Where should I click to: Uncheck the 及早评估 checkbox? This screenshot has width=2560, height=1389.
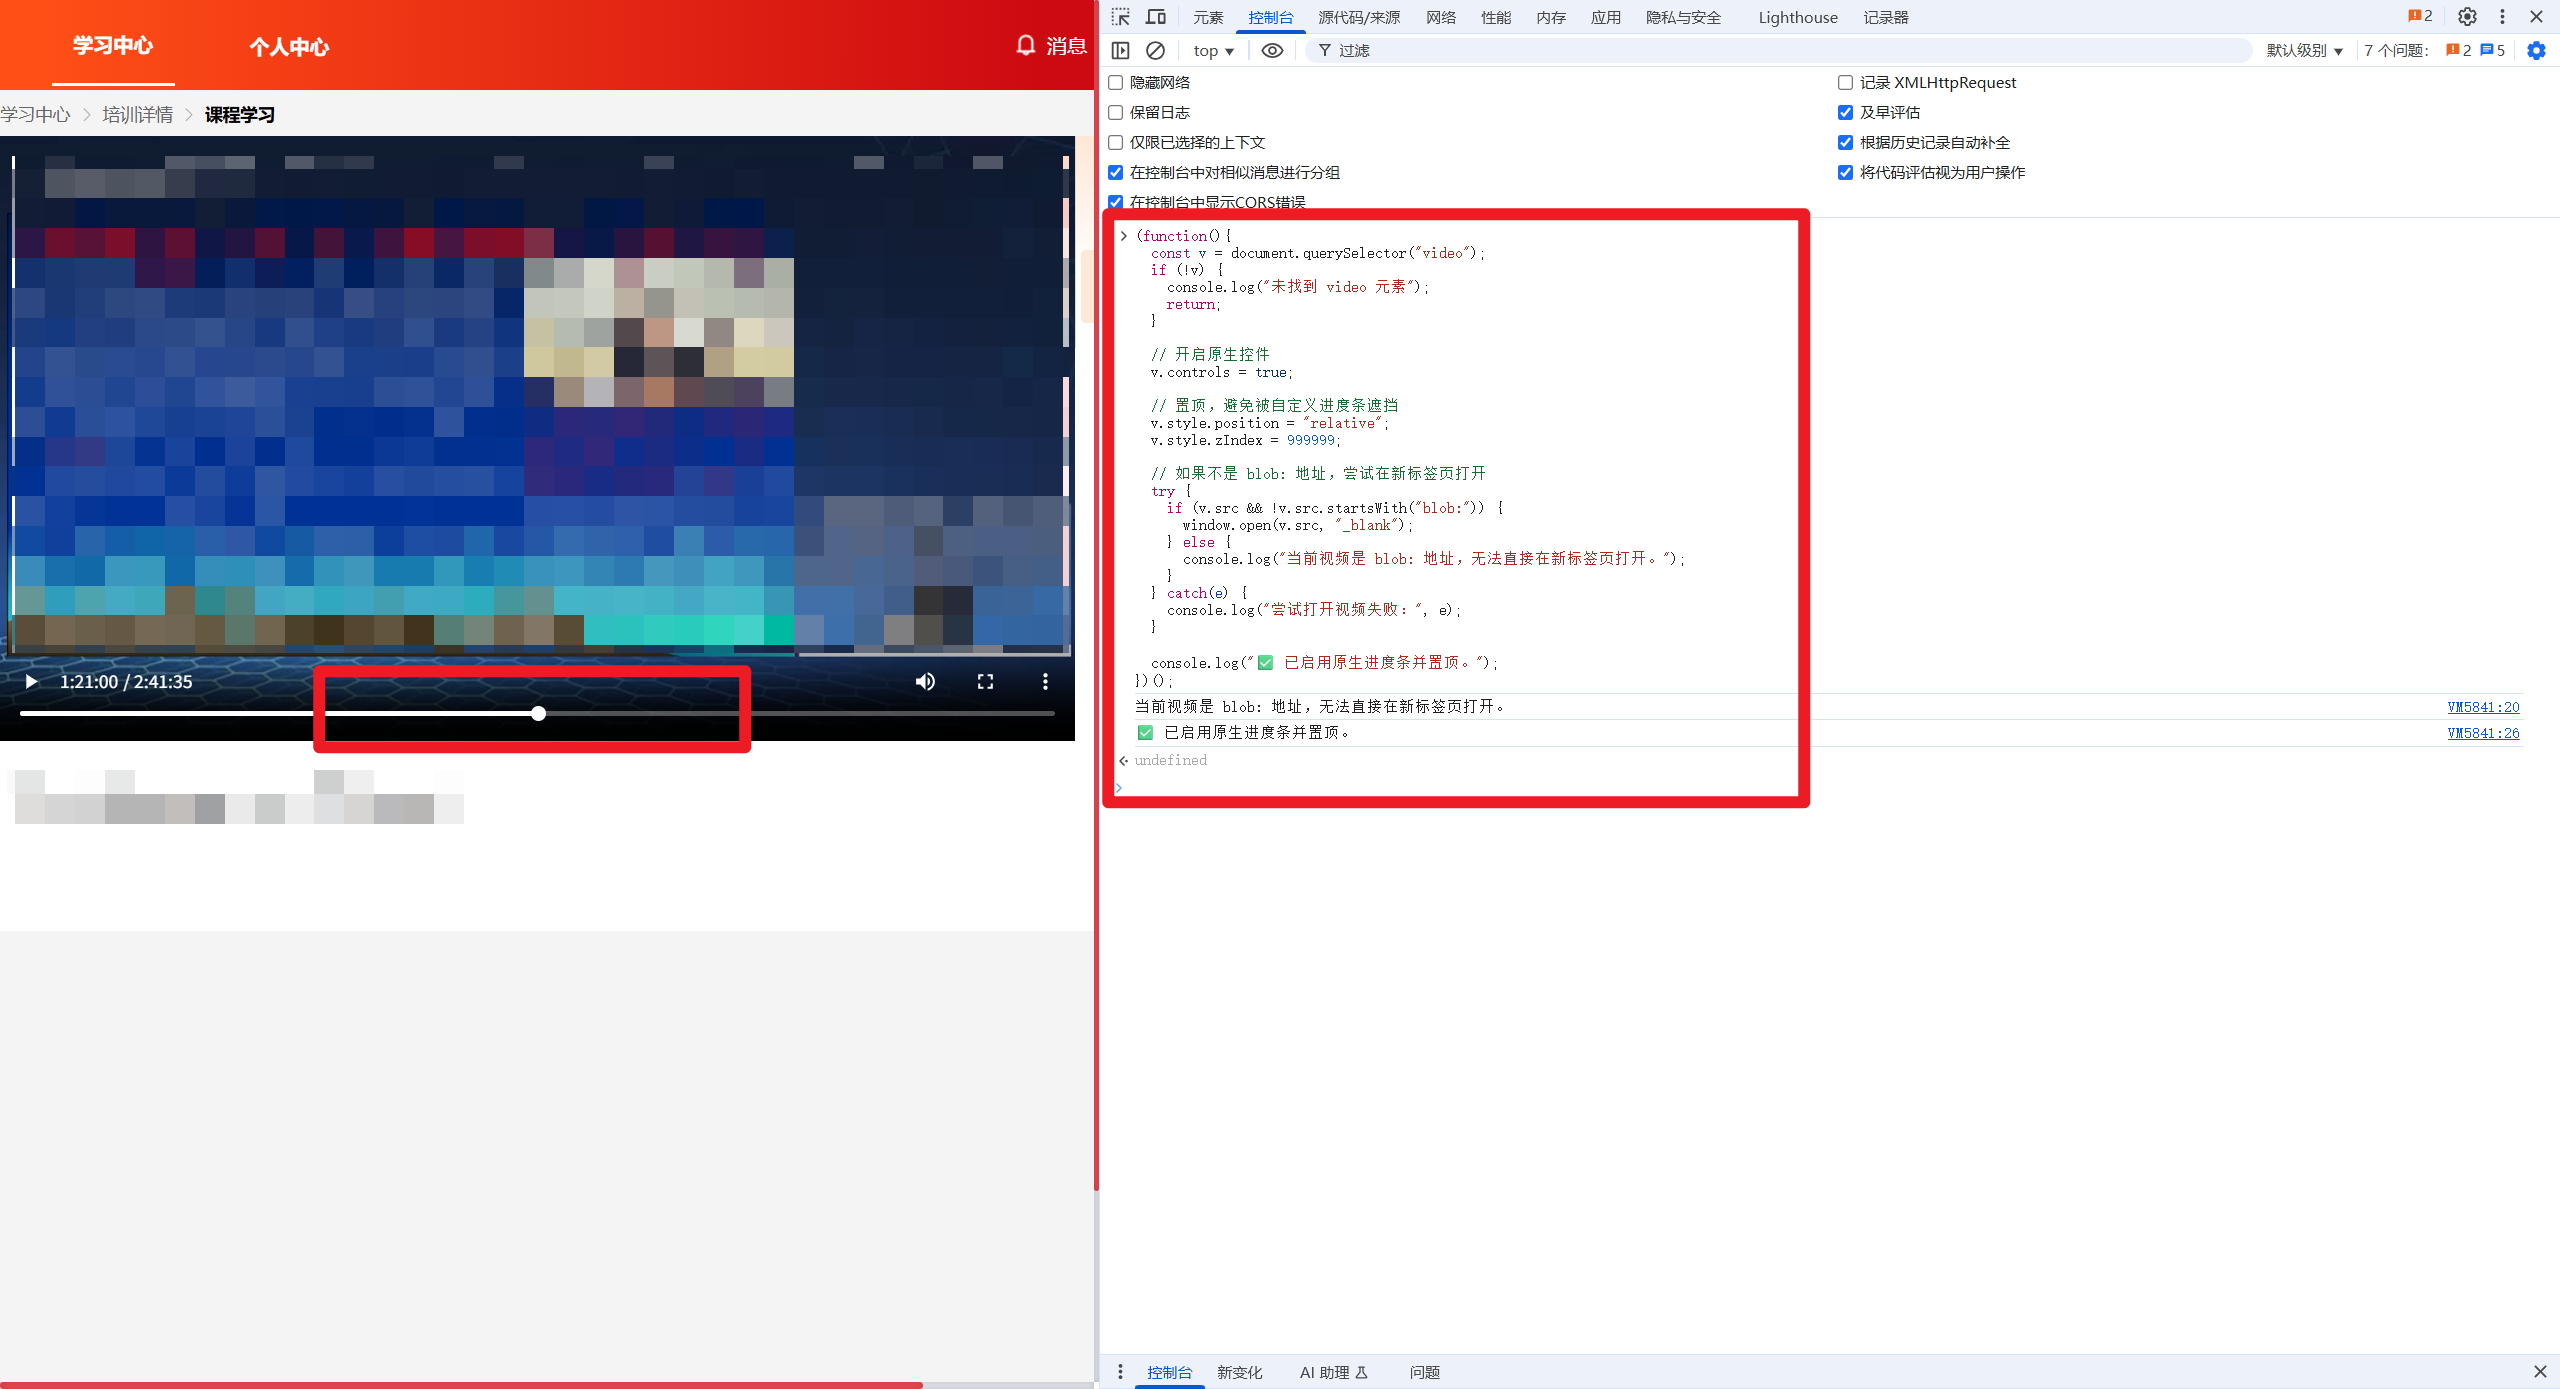(1845, 112)
